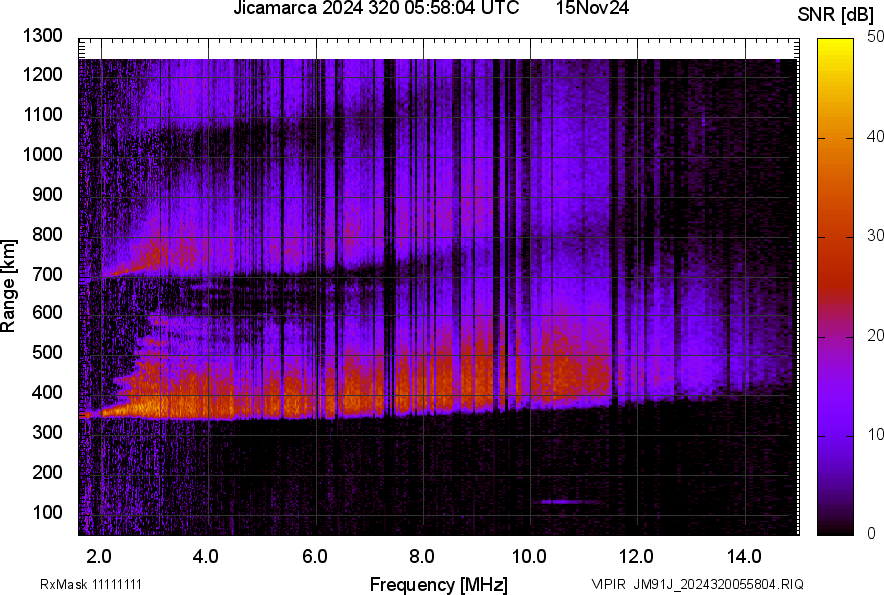Click the colorbar tick label '30'
This screenshot has width=884, height=595.
875,236
